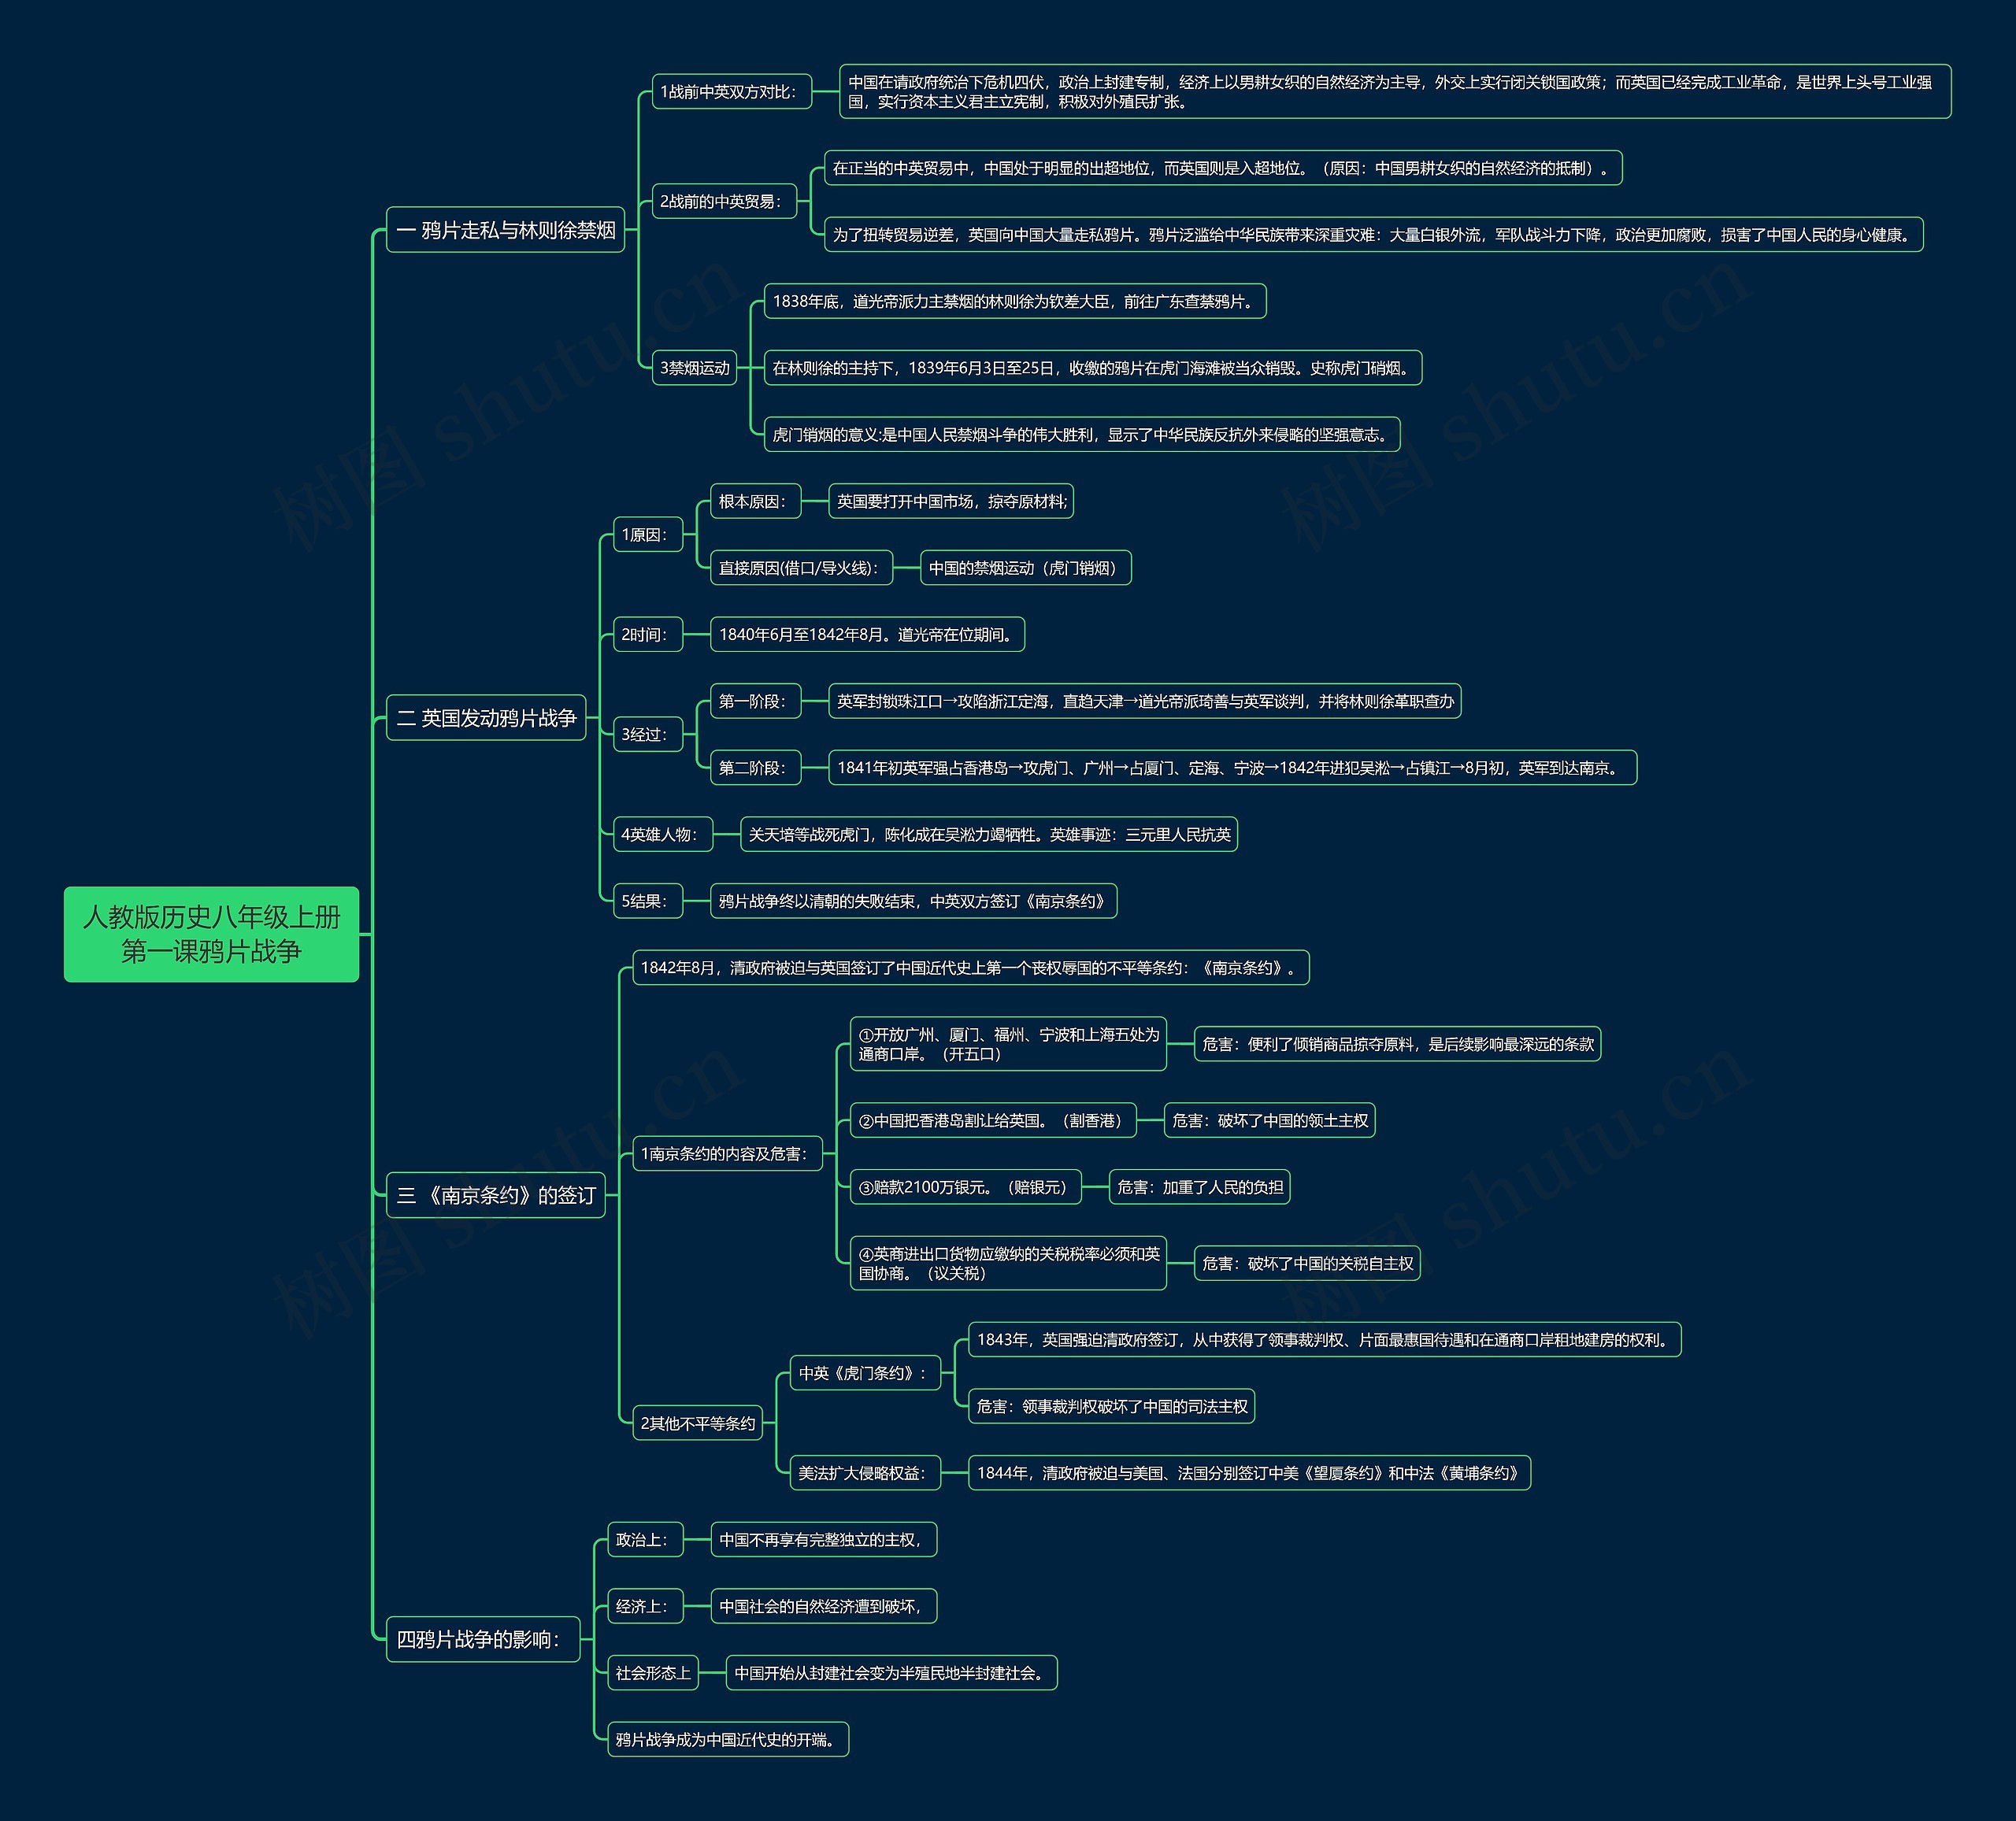2016x1821 pixels.
Task: Click the 三《南京条约》的签订 node
Action: pyautogui.click(x=496, y=1195)
